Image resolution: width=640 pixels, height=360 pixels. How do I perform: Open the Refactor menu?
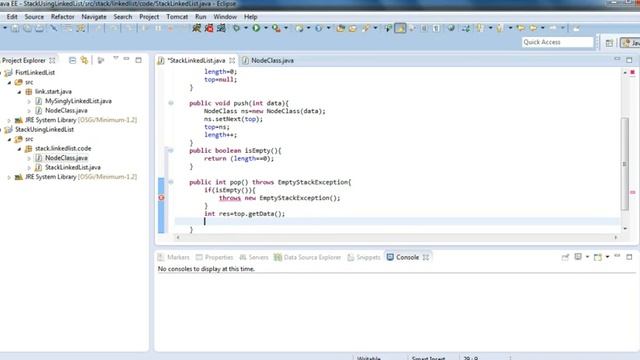click(x=62, y=17)
